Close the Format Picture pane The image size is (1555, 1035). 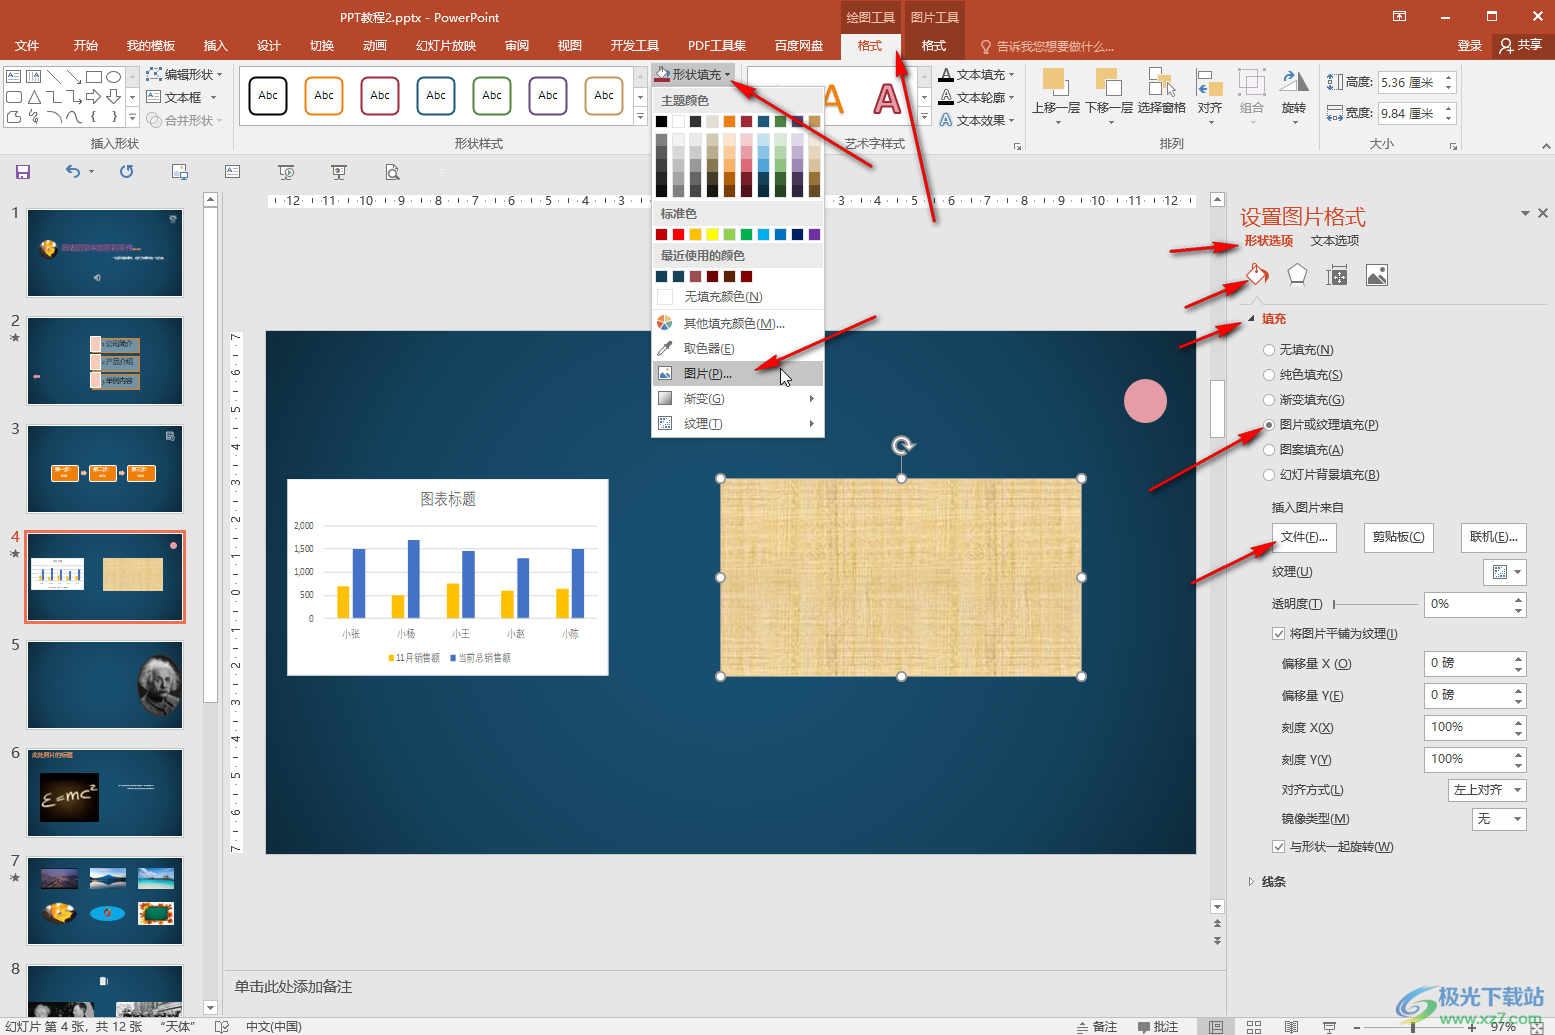(x=1543, y=213)
